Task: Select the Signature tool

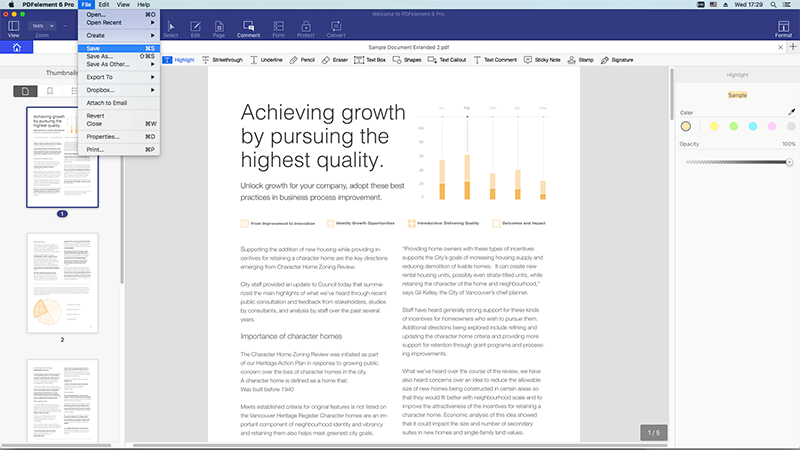Action: coord(617,60)
